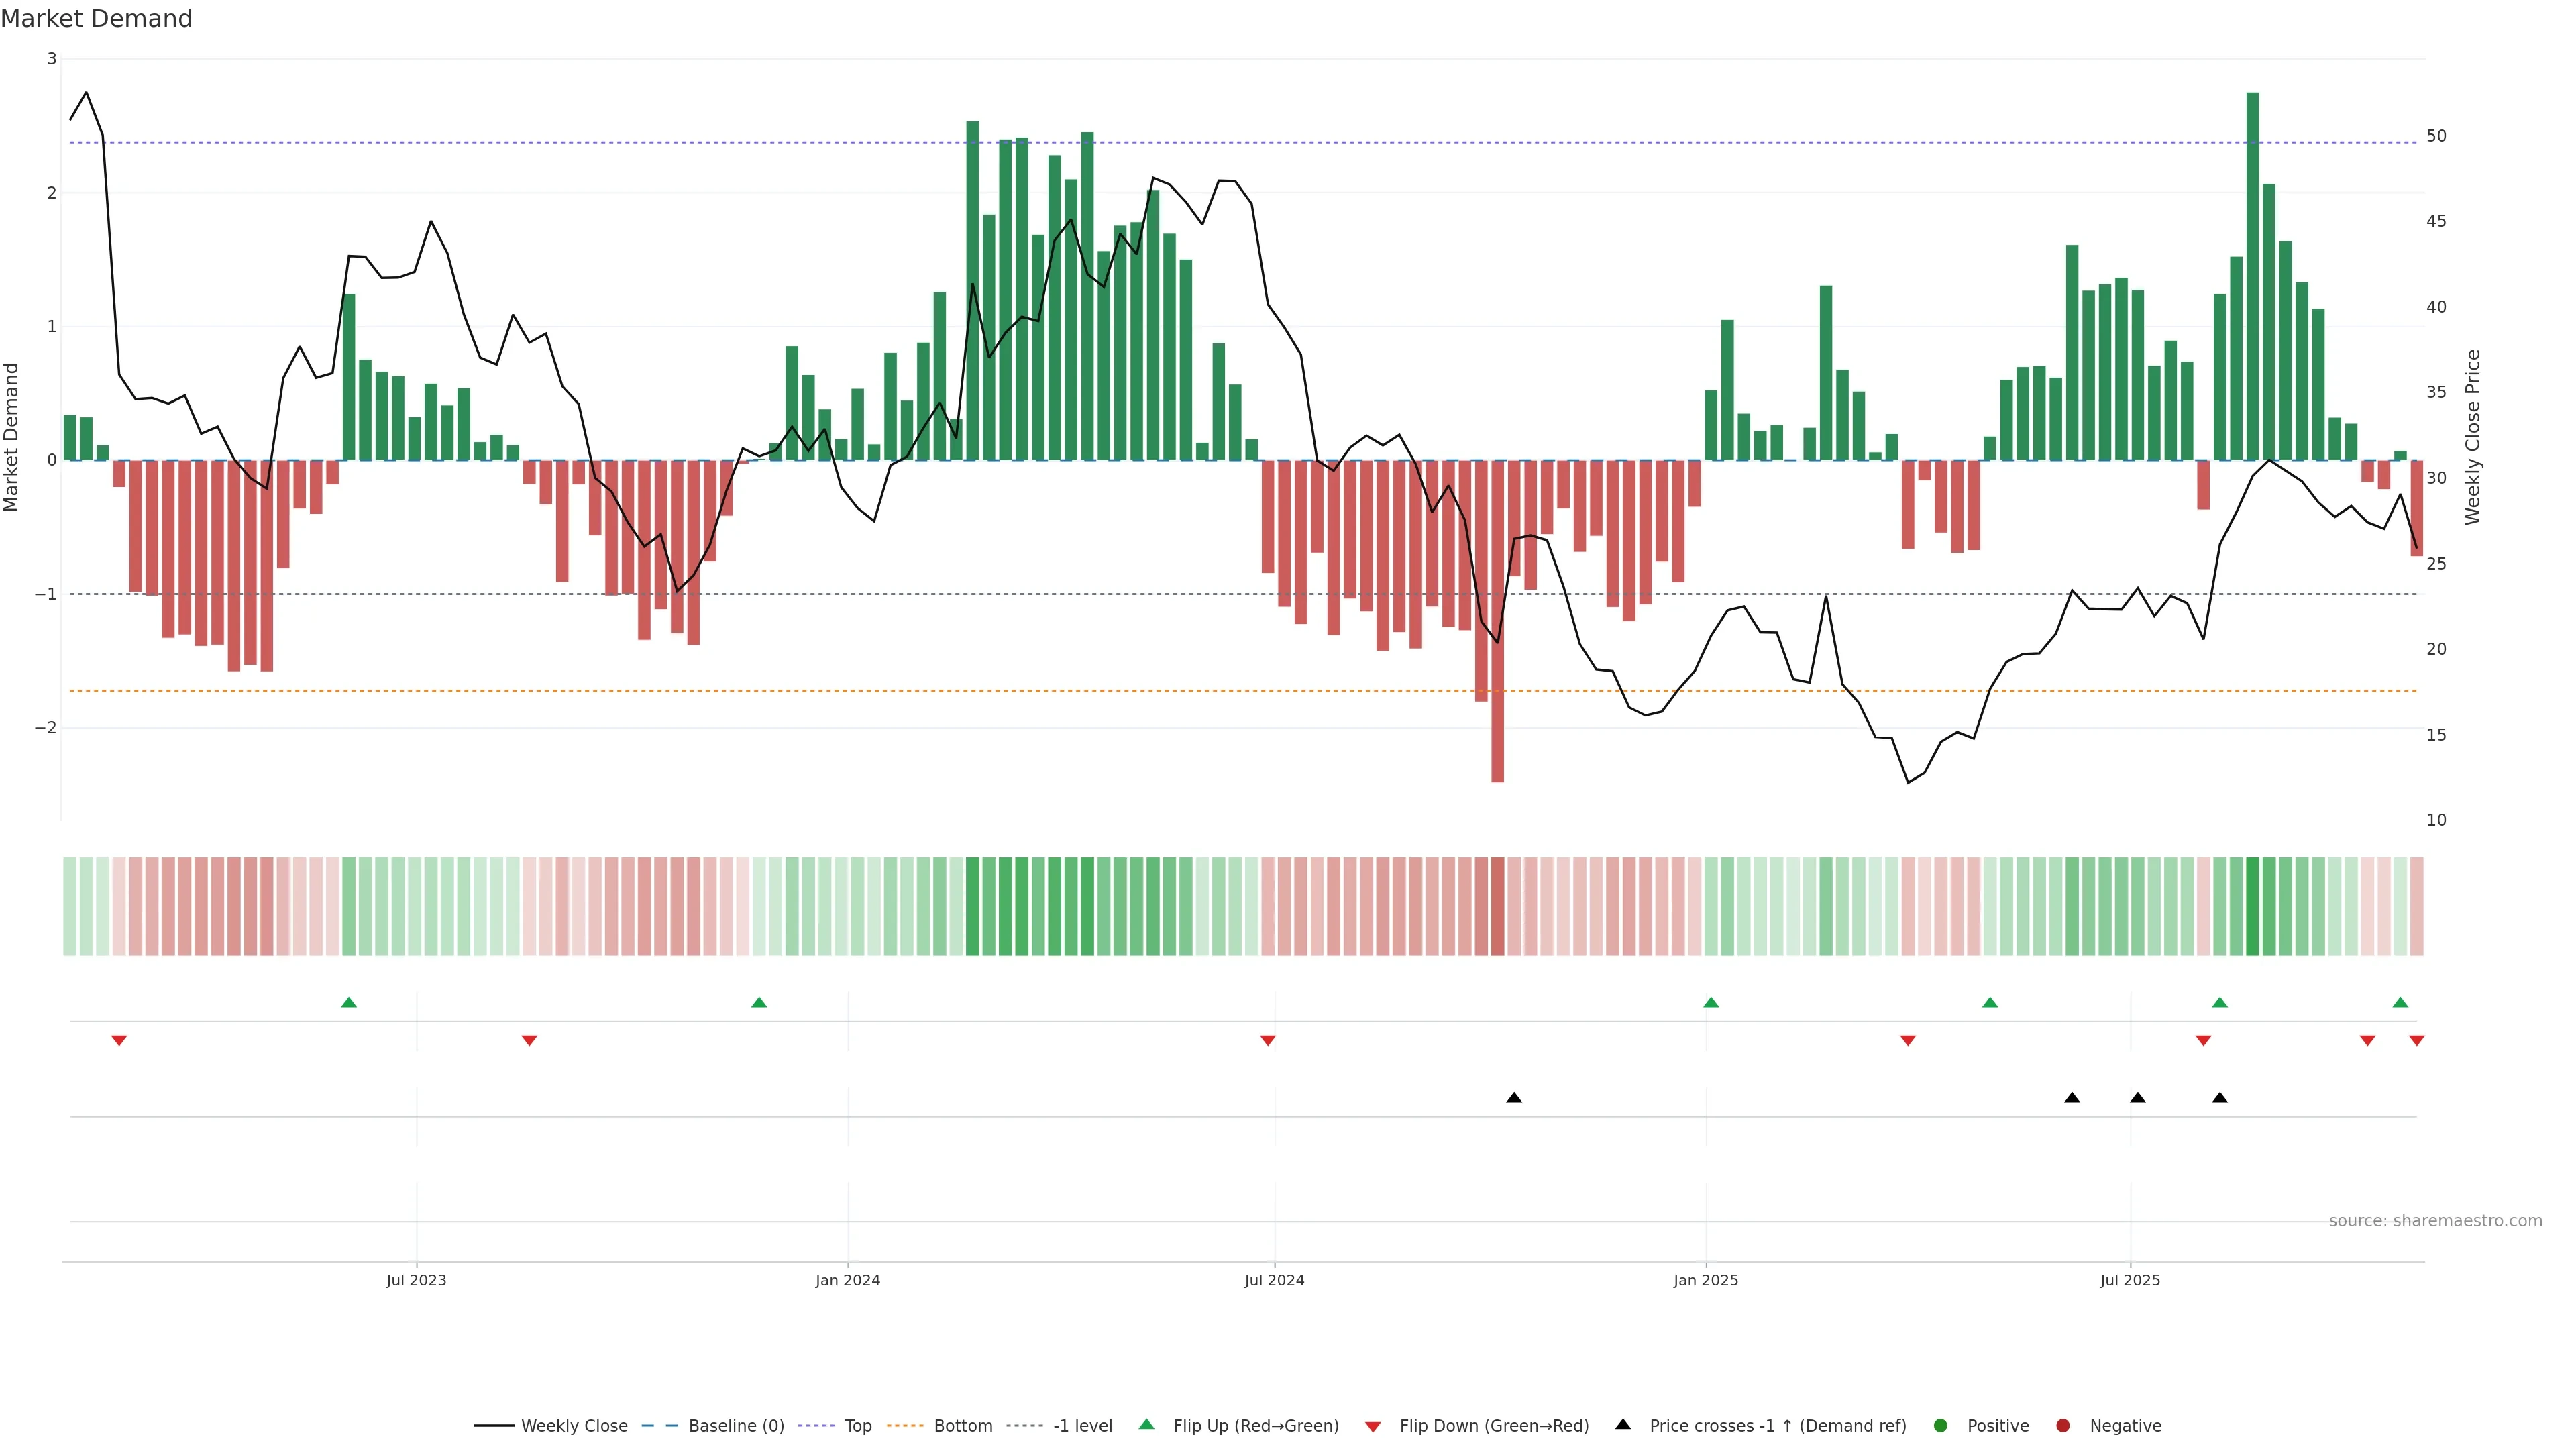Click the dark red Negative legend dot
2576x1449 pixels.
tap(2063, 1425)
